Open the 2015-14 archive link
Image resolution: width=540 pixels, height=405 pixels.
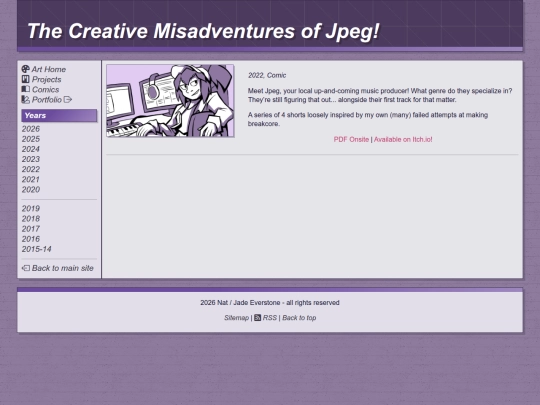pos(37,249)
